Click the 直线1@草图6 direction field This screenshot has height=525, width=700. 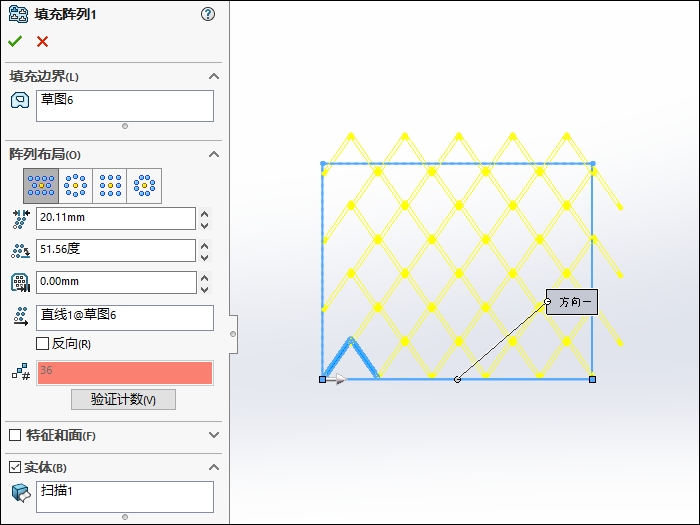125,318
